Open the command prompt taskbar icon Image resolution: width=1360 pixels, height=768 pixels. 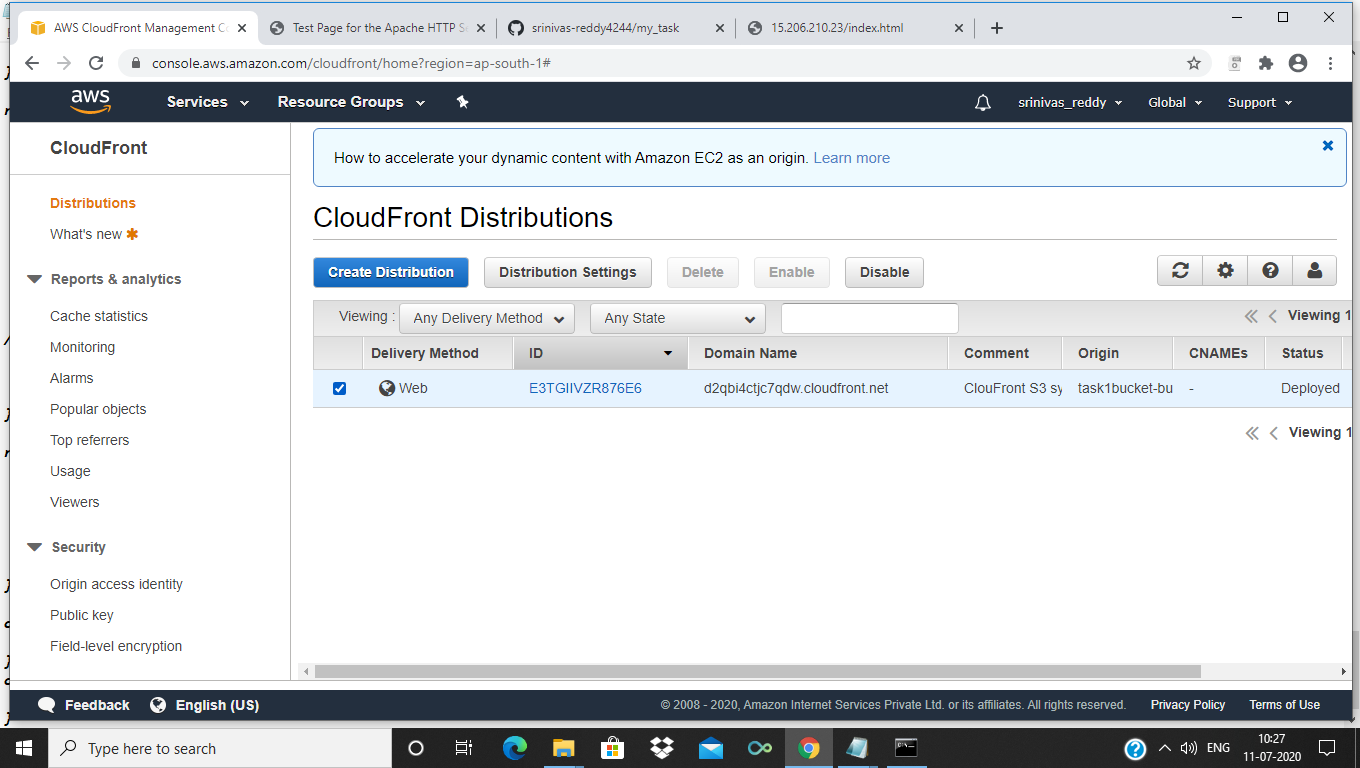coord(906,748)
